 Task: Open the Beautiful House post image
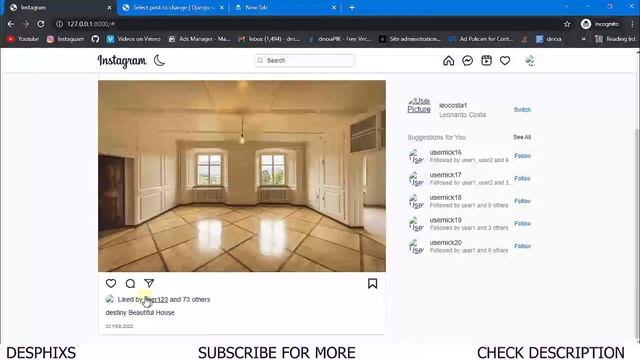click(242, 176)
